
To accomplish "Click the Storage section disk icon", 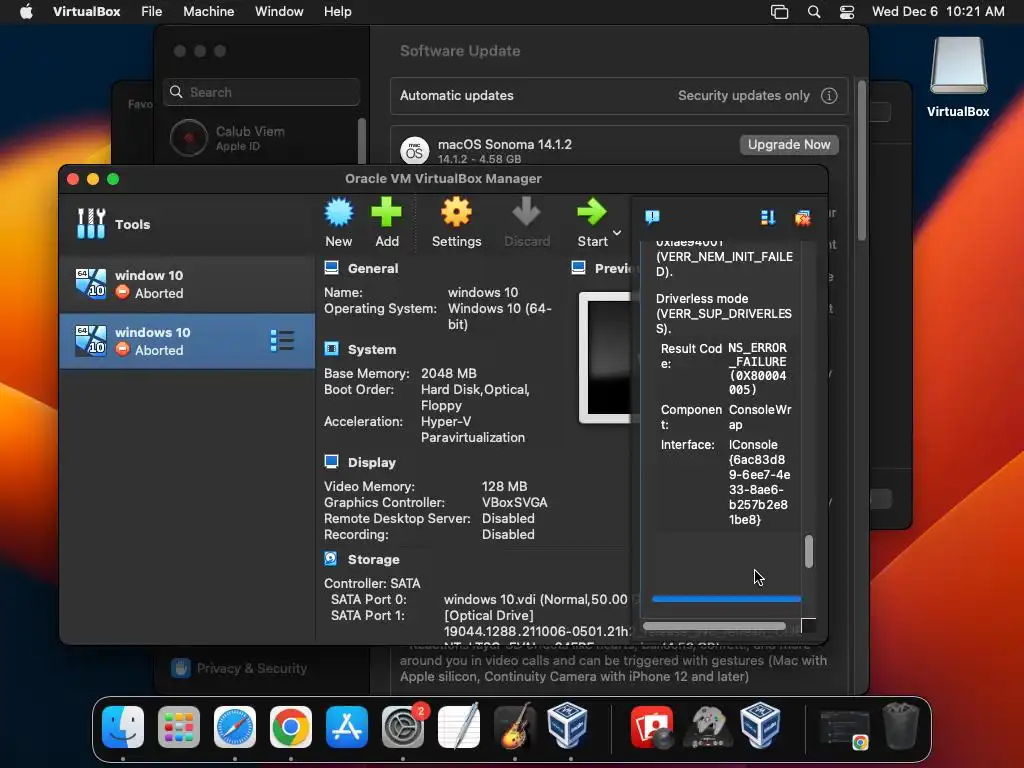I will (x=331, y=558).
